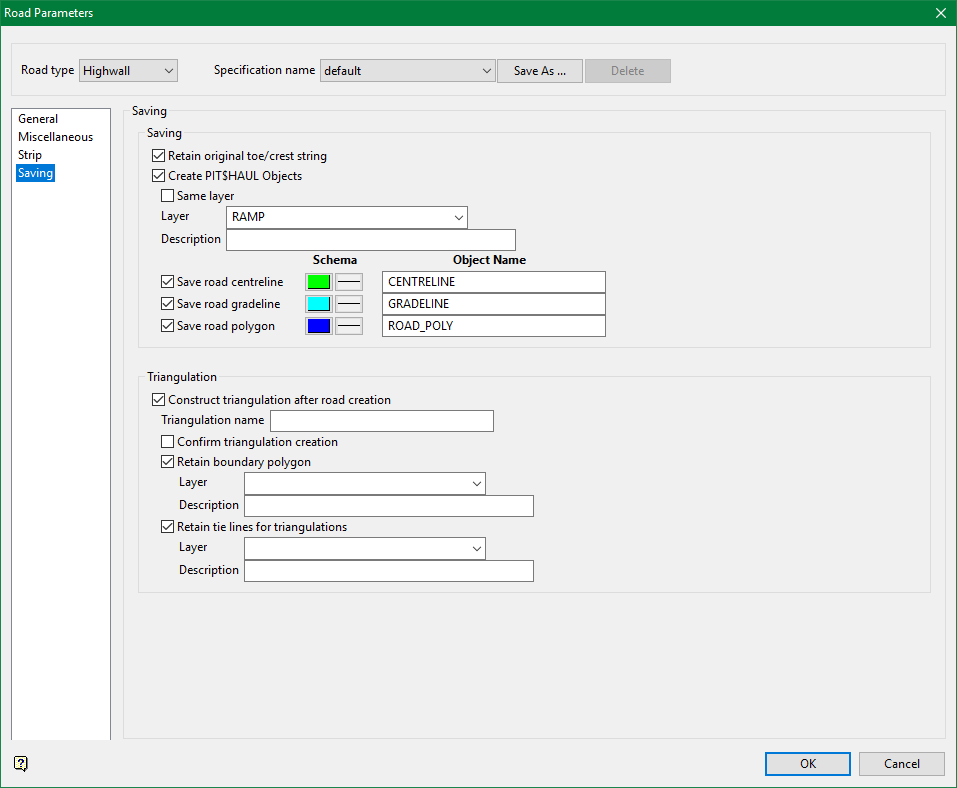
Task: Select the Miscellaneous section
Action: tap(55, 137)
